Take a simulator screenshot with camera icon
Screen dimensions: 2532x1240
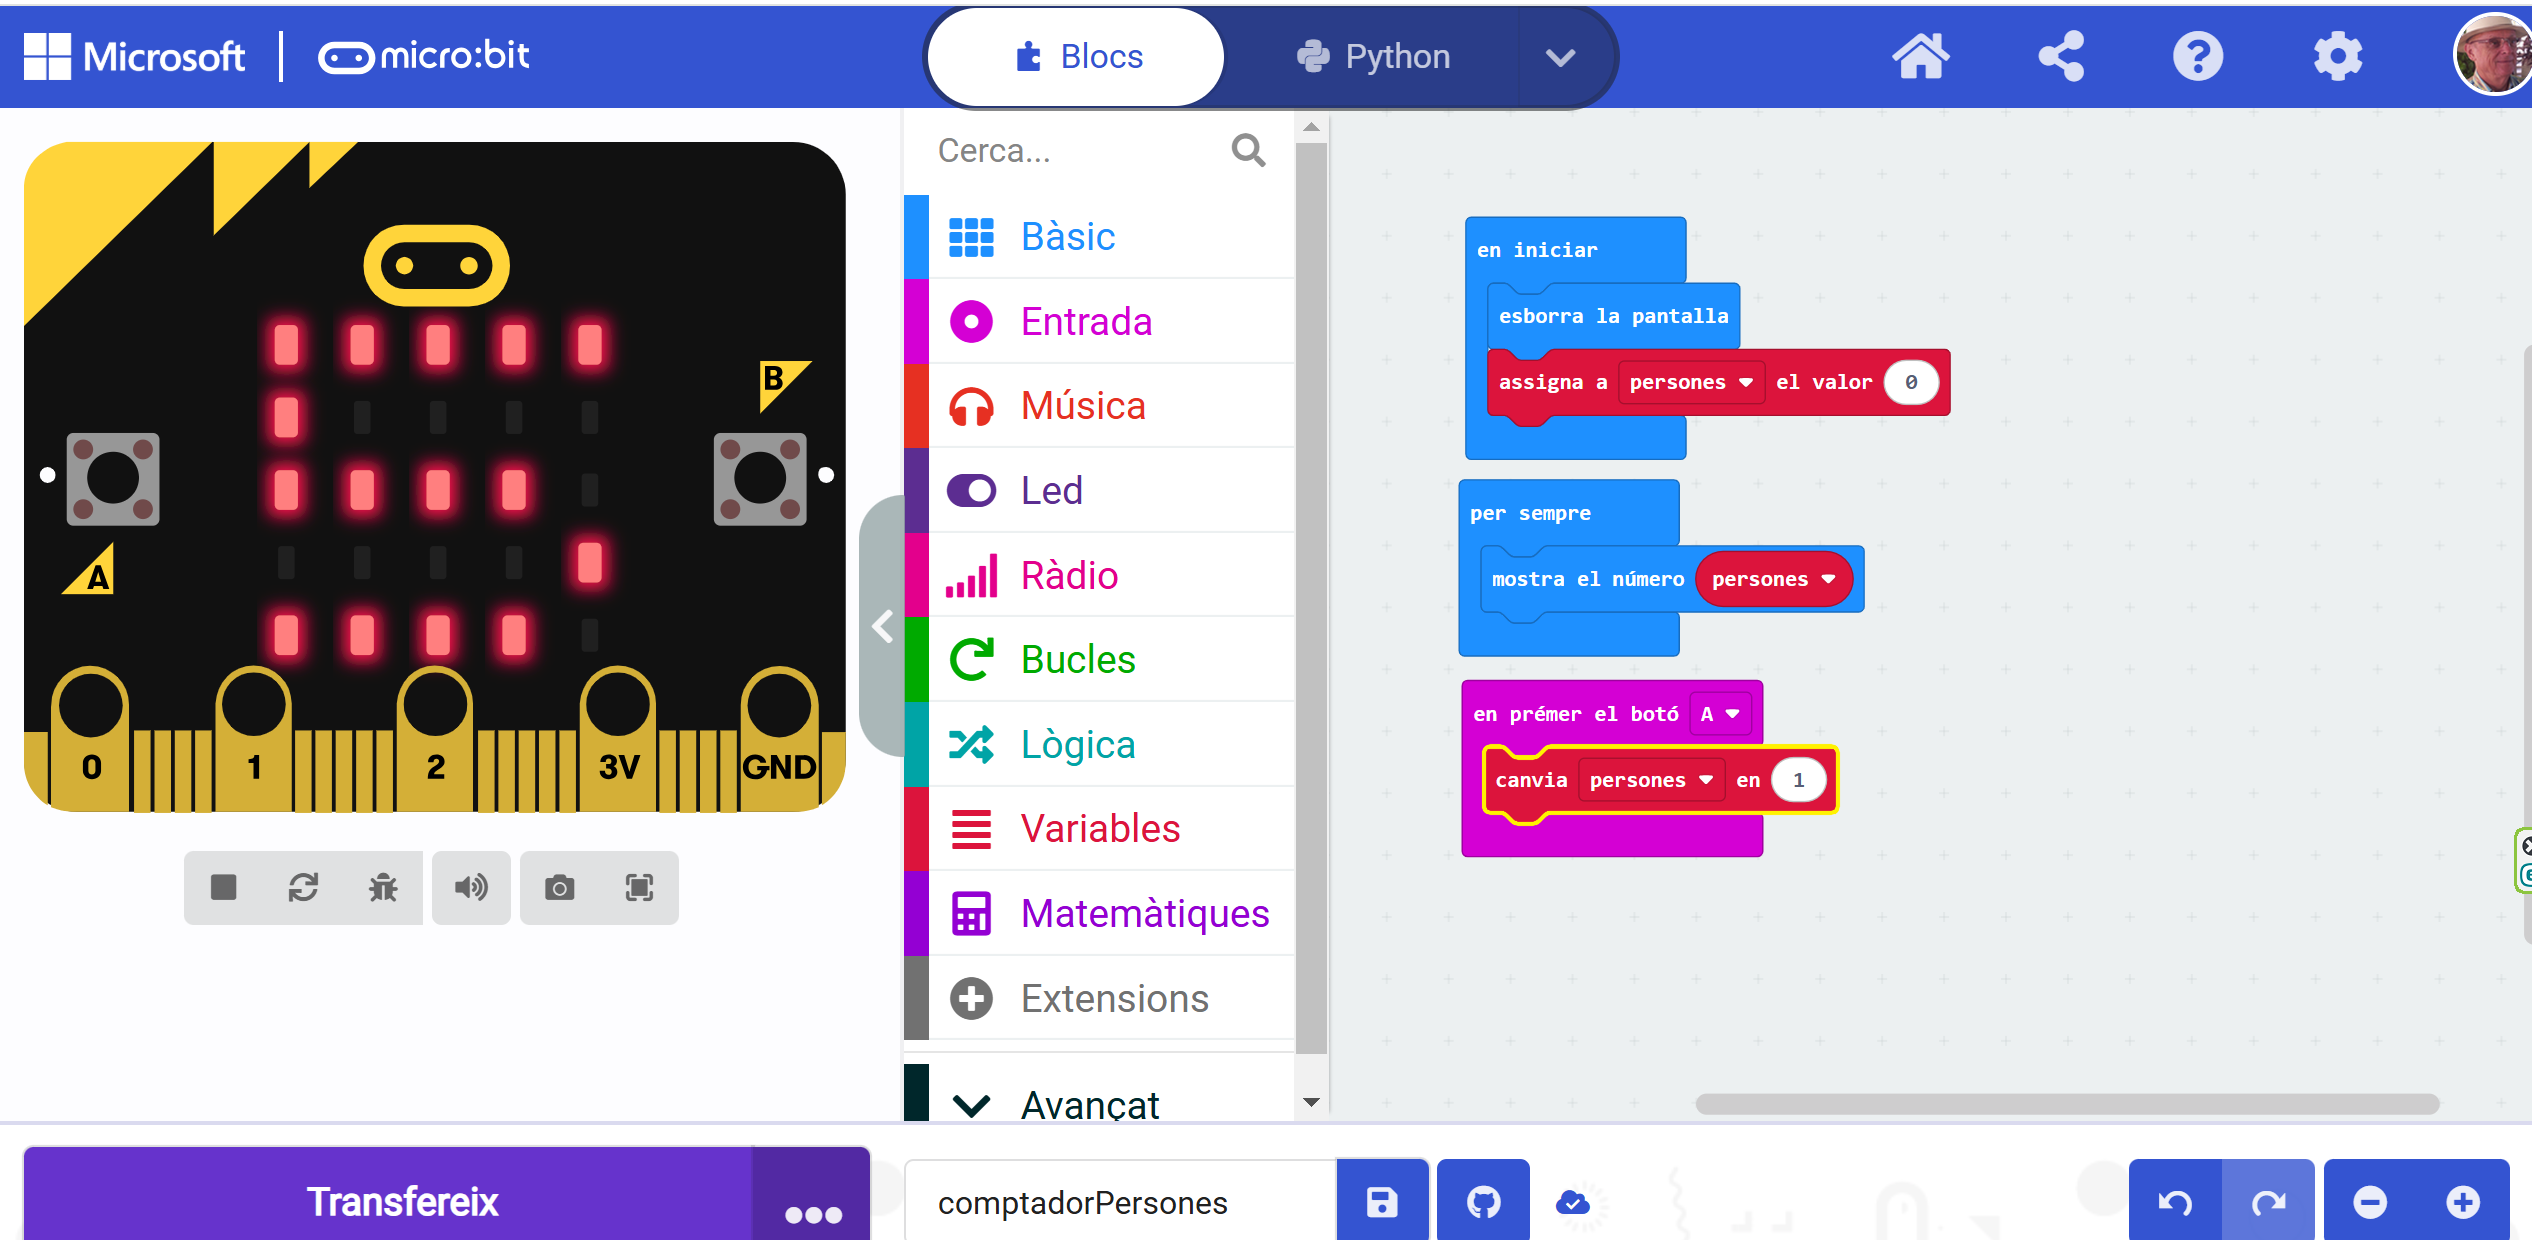(x=559, y=887)
